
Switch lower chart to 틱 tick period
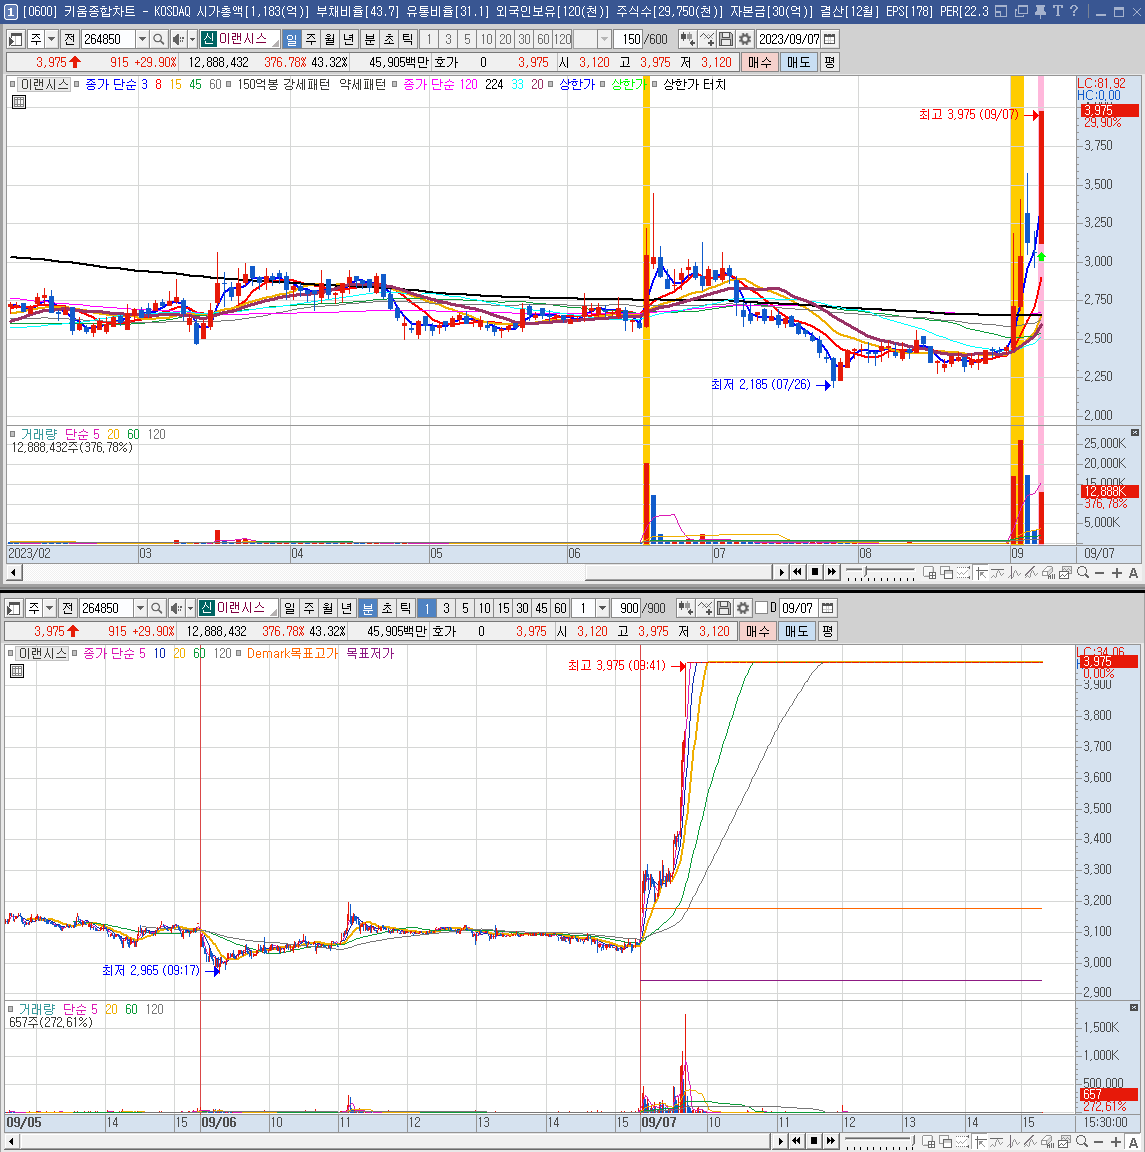pos(406,608)
